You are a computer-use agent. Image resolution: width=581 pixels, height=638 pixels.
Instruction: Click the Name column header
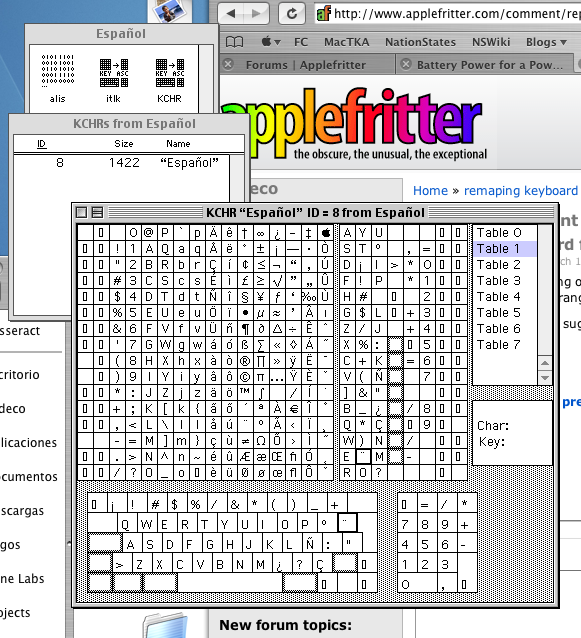coord(178,144)
